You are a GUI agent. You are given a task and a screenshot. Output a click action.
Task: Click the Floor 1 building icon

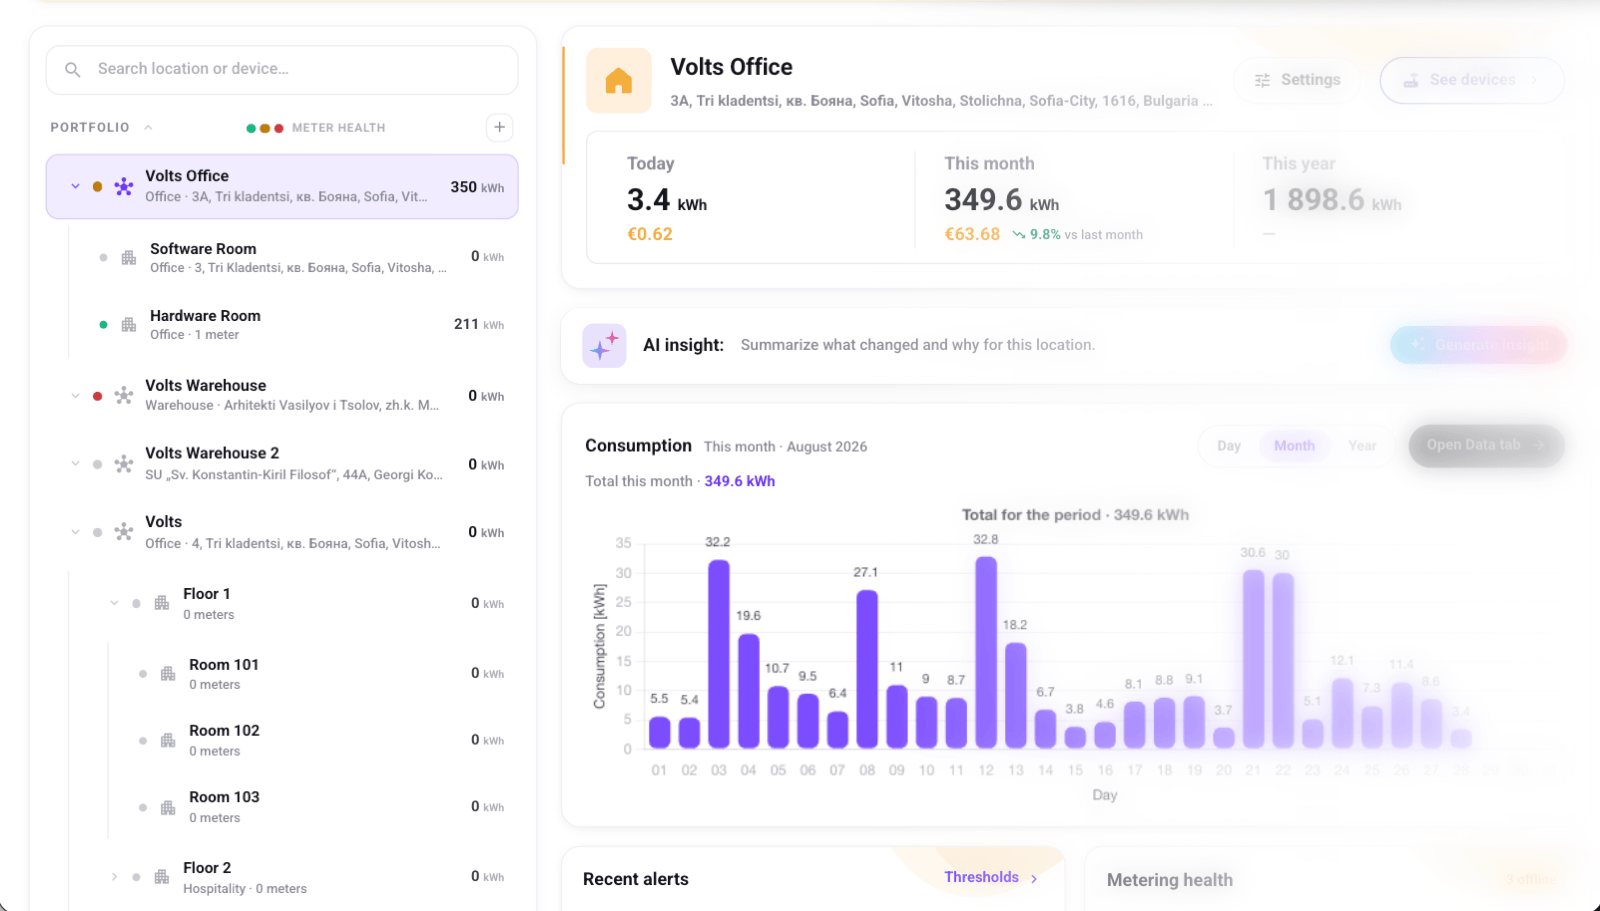point(162,603)
